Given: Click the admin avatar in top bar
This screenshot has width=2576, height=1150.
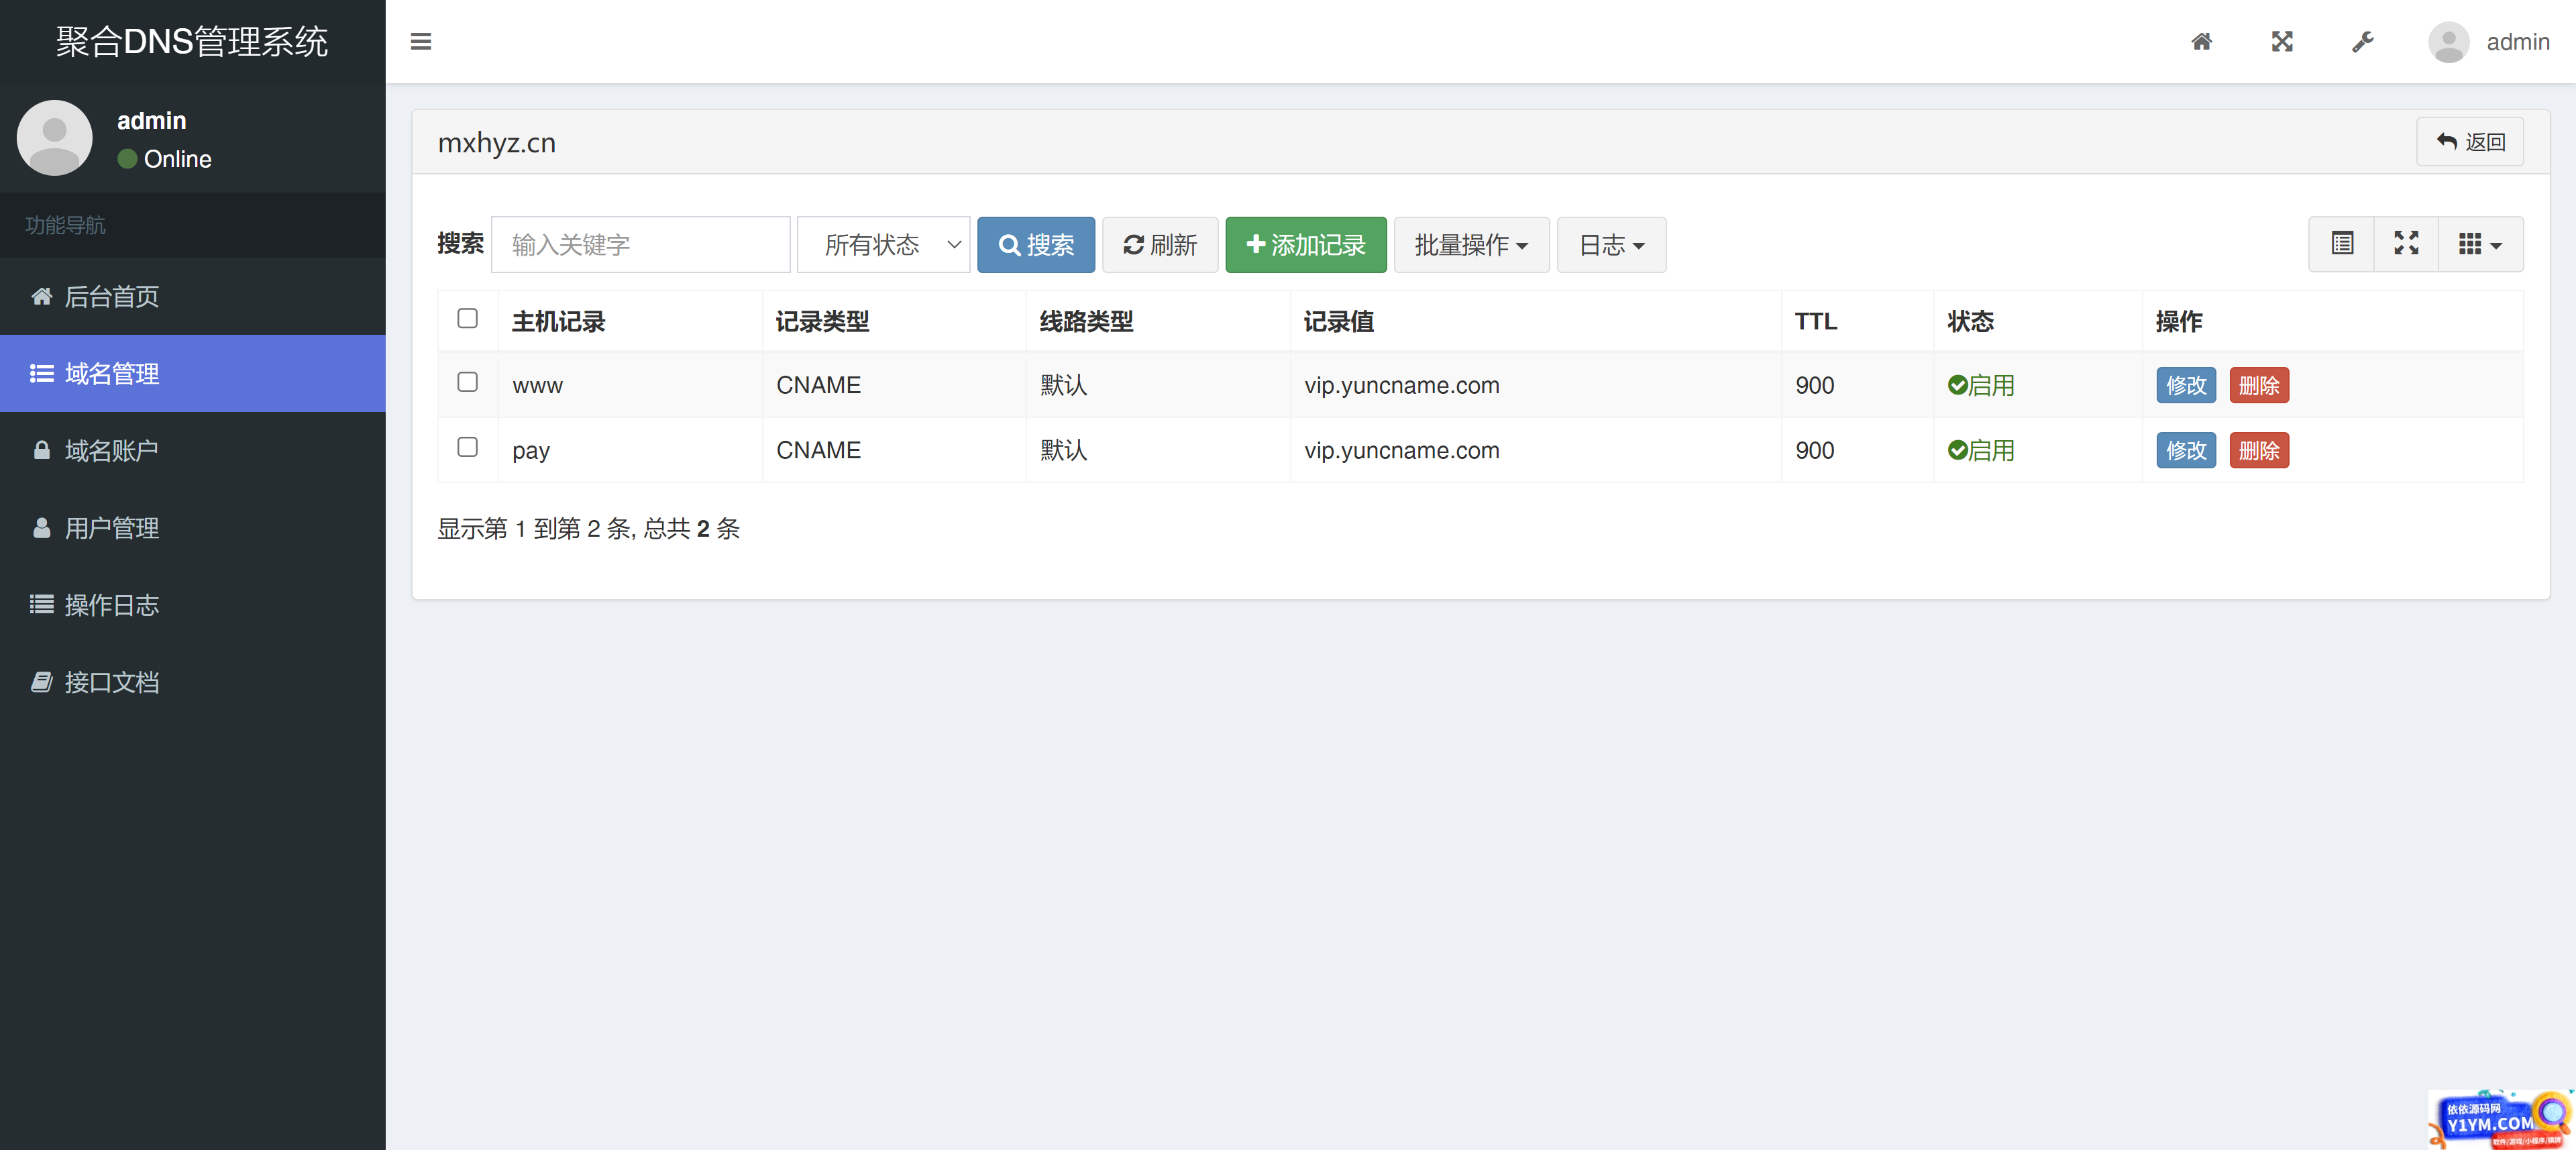Looking at the screenshot, I should (x=2449, y=42).
